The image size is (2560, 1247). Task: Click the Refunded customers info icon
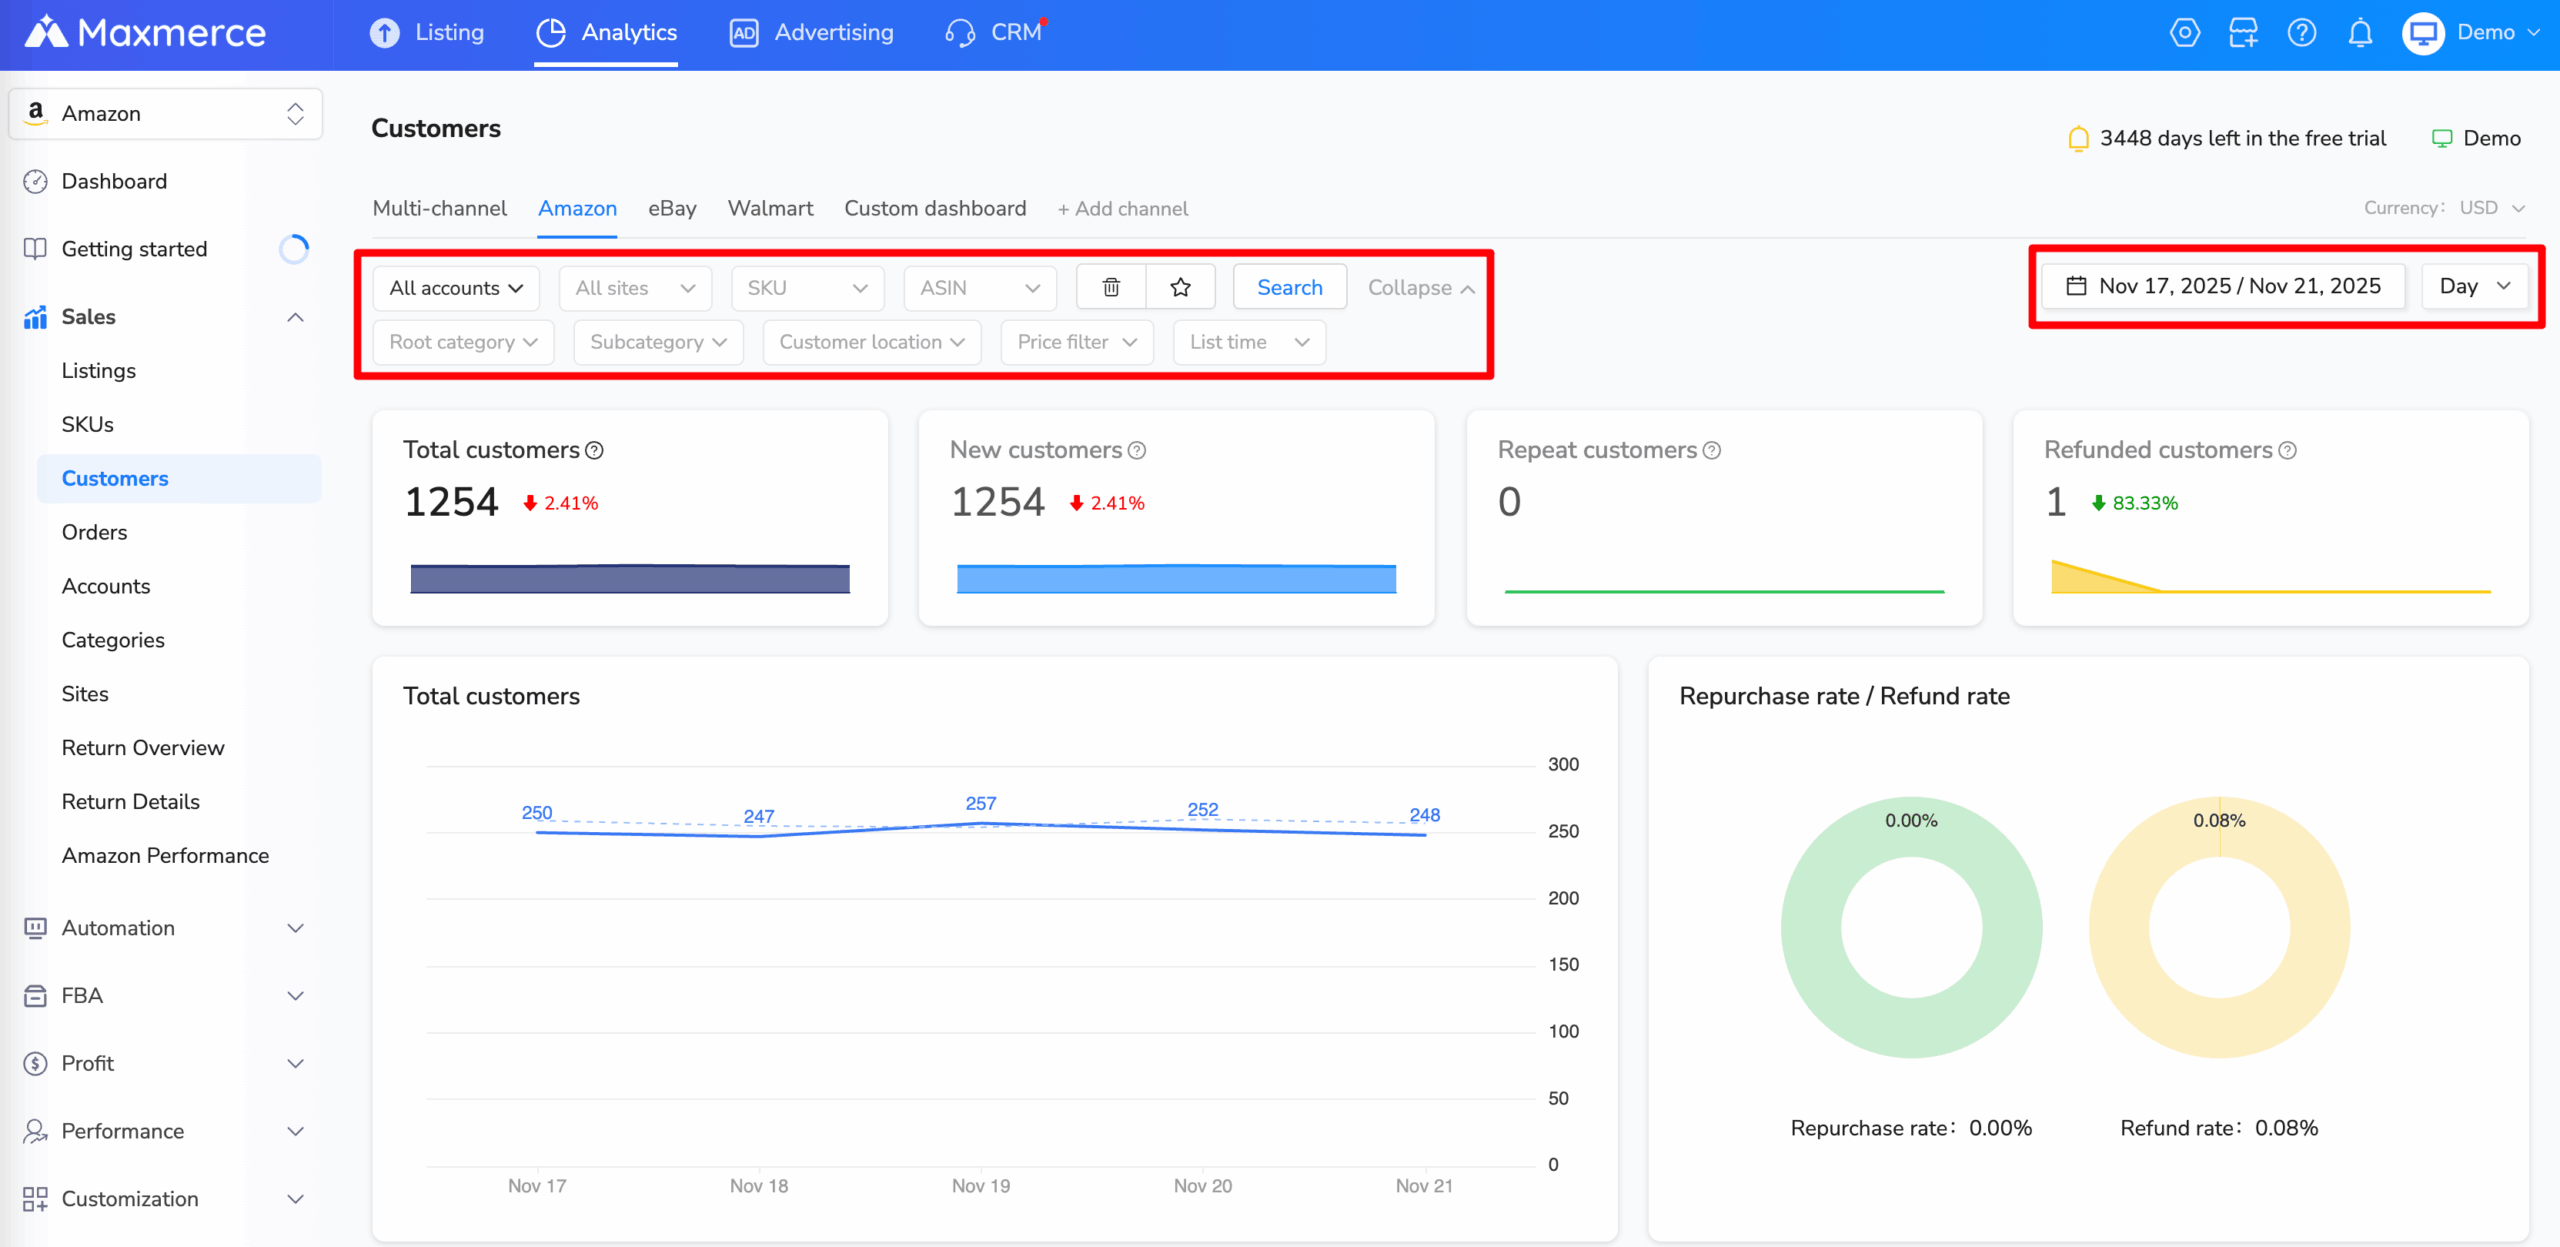[2288, 451]
